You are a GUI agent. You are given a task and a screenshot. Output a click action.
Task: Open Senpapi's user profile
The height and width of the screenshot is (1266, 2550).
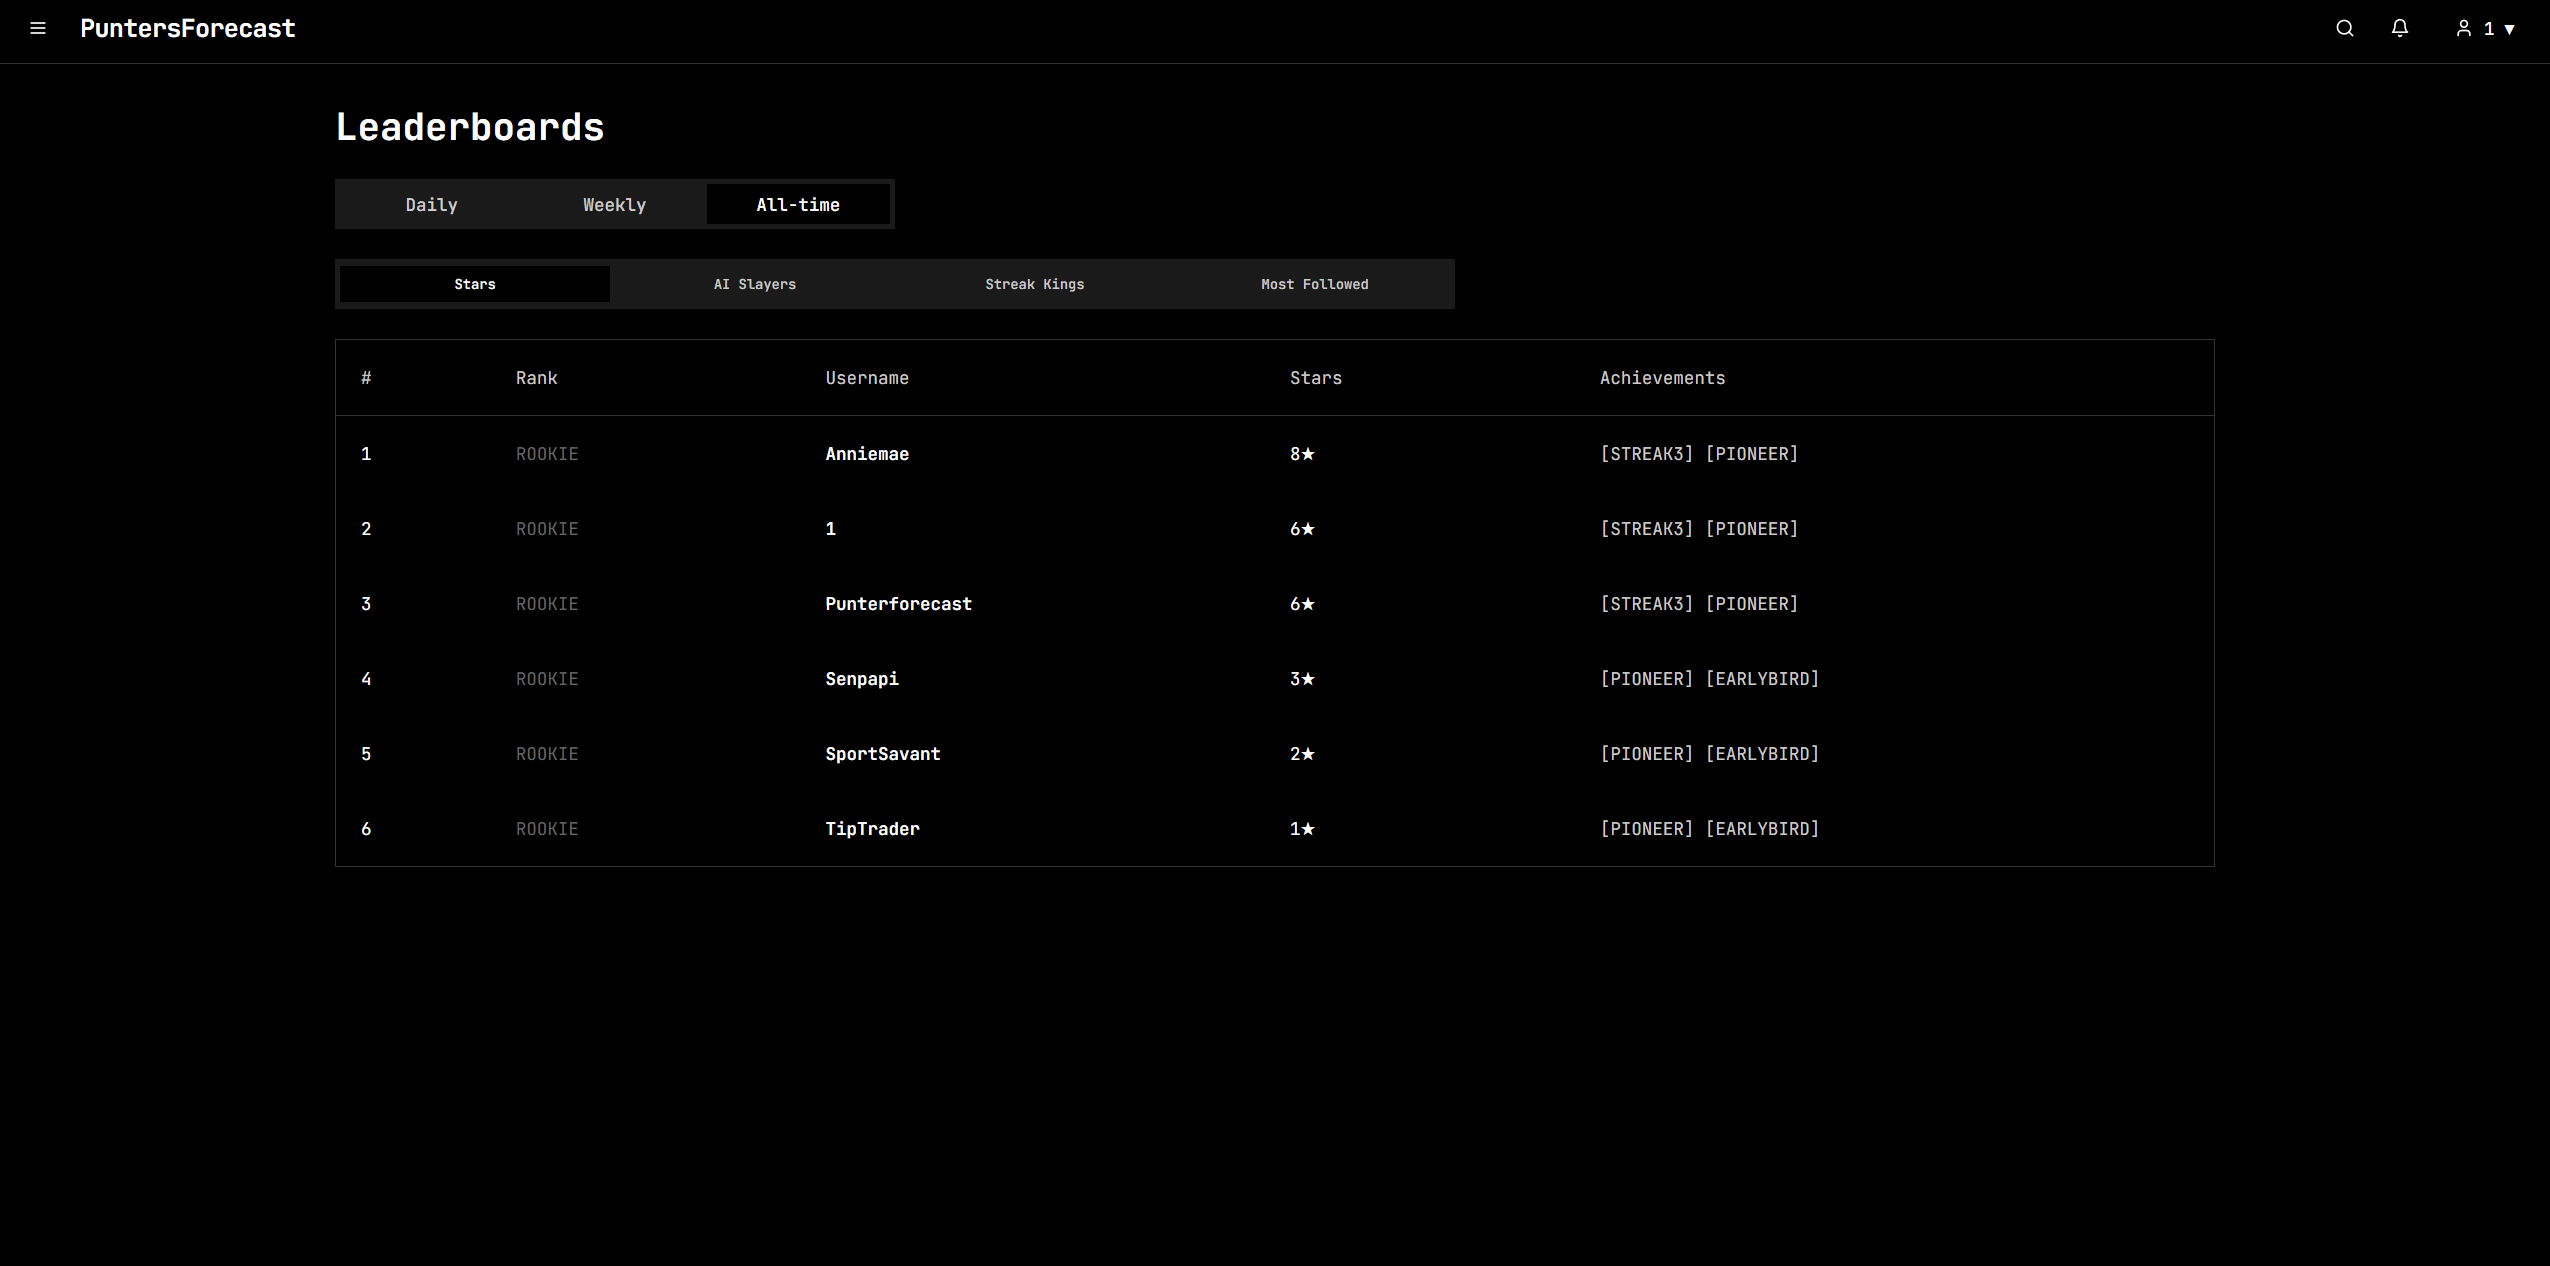861,679
